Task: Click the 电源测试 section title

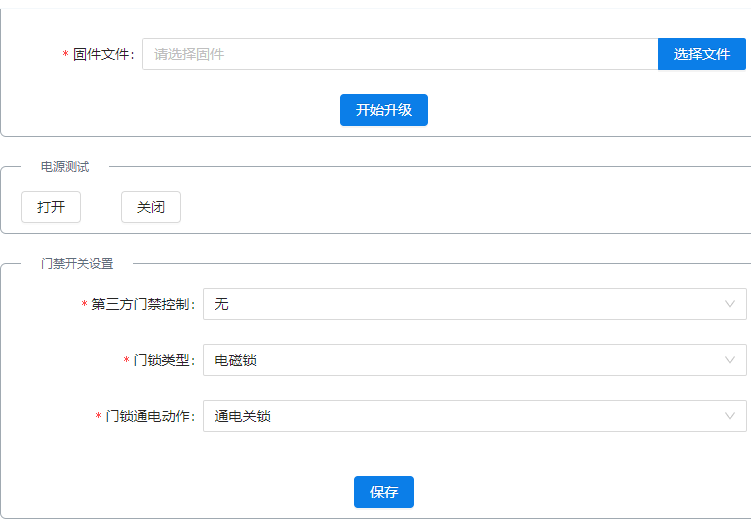Action: (x=64, y=166)
